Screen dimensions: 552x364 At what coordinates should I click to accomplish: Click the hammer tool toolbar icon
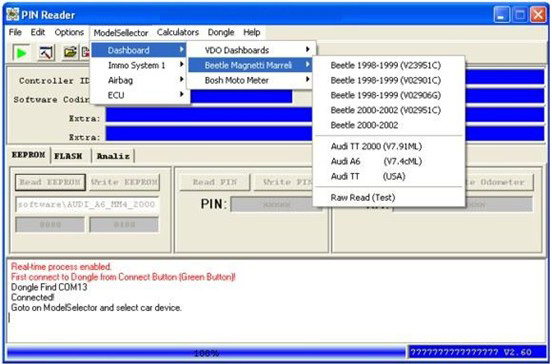pyautogui.click(x=46, y=53)
